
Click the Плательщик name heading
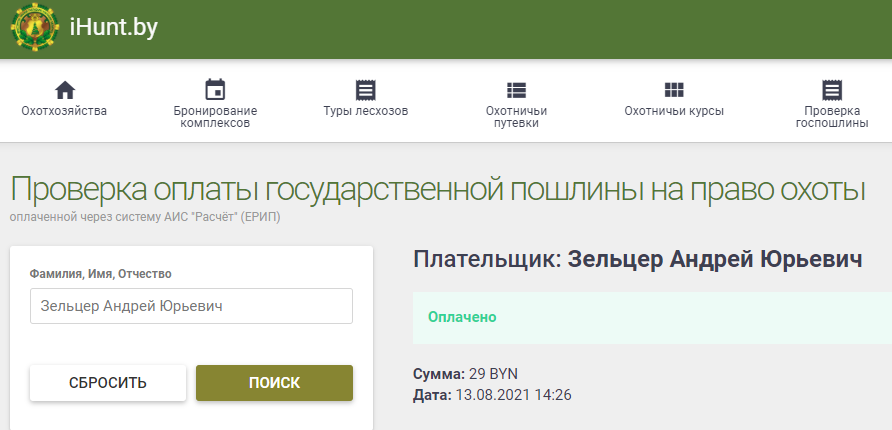(637, 259)
